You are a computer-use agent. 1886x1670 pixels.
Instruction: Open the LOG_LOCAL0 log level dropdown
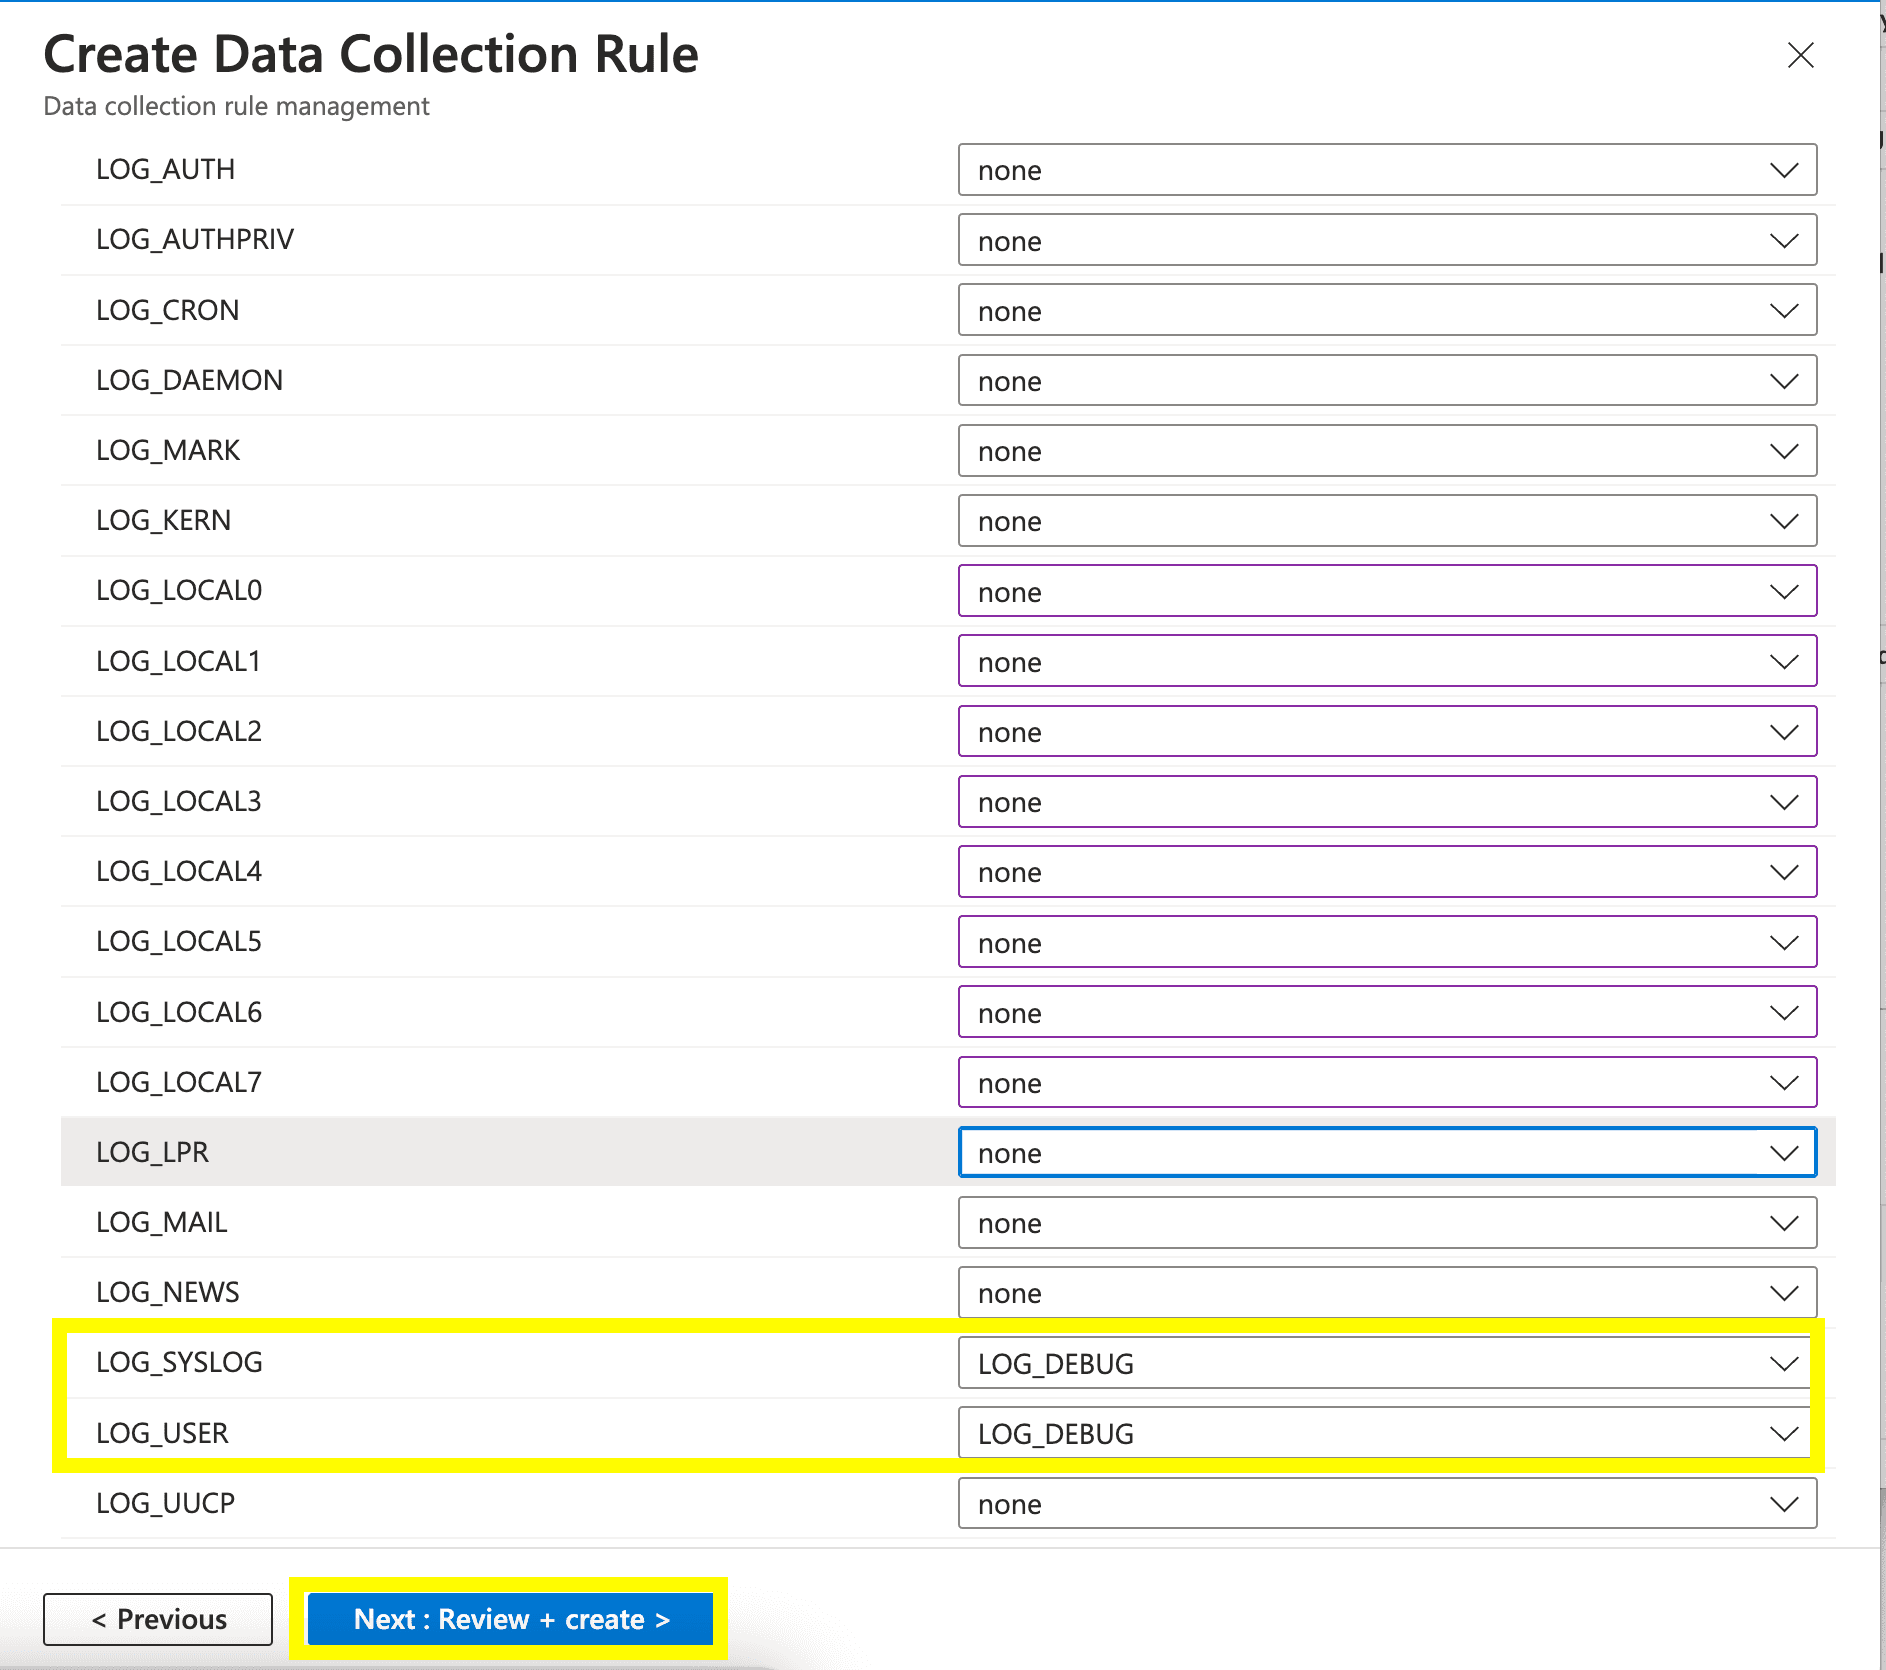pos(1386,592)
